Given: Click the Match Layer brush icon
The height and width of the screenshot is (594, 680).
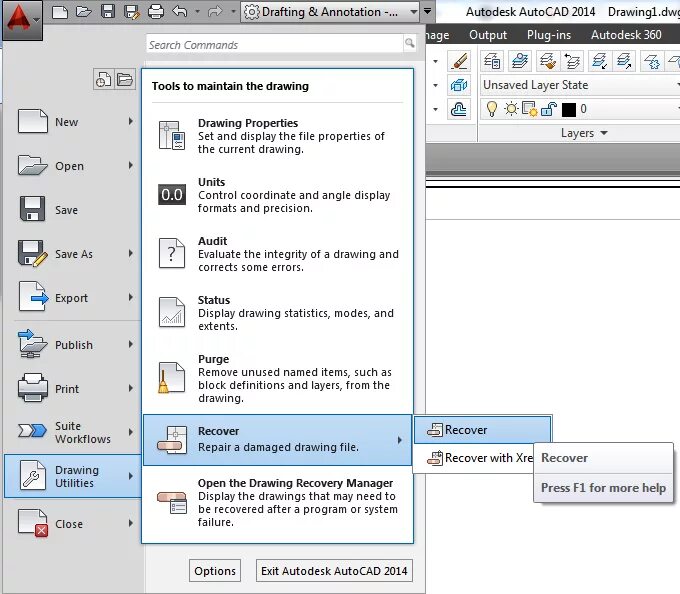Looking at the screenshot, I should coord(548,61).
